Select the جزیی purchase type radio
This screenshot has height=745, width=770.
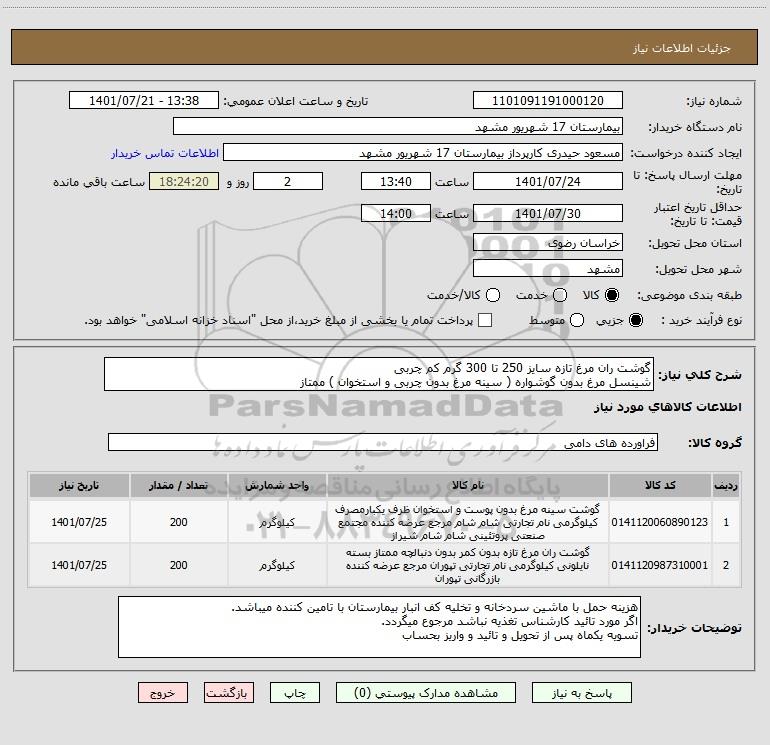(x=636, y=320)
